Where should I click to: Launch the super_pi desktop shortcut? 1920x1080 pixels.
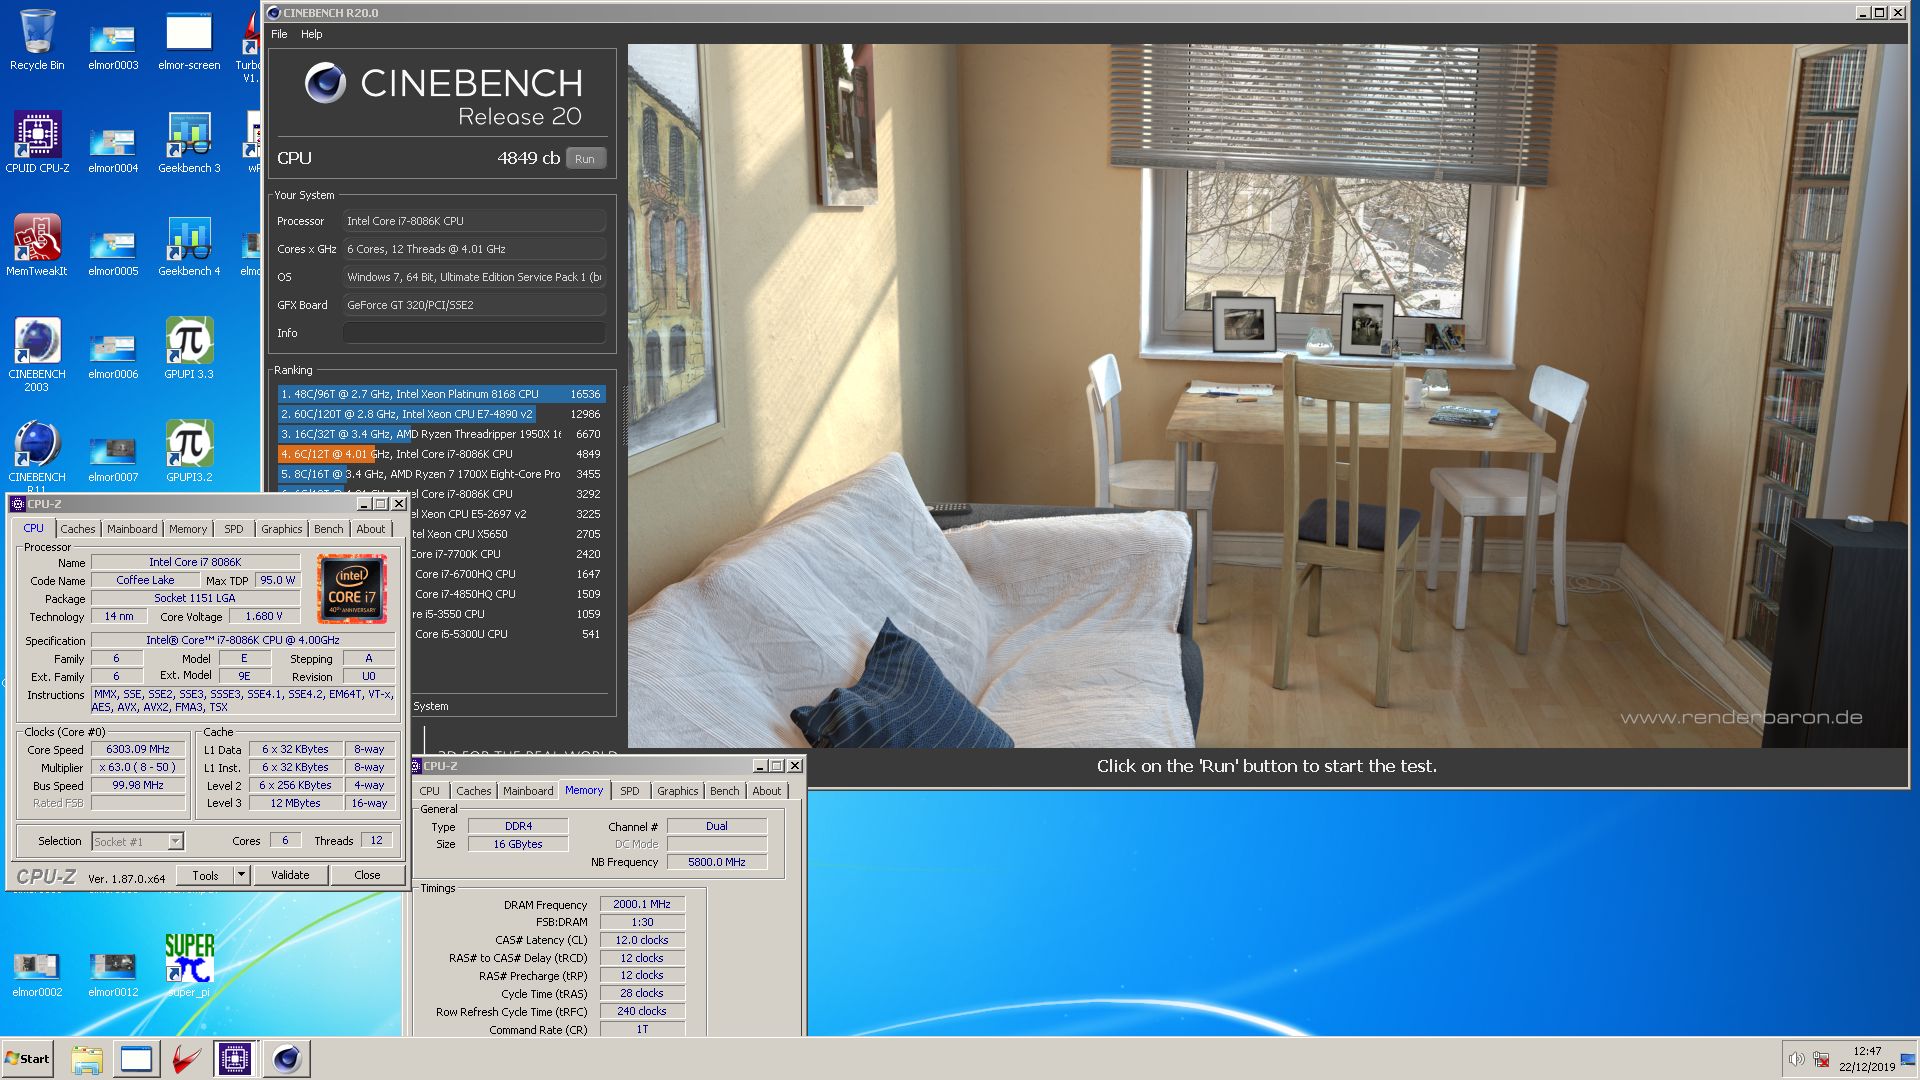pos(189,965)
